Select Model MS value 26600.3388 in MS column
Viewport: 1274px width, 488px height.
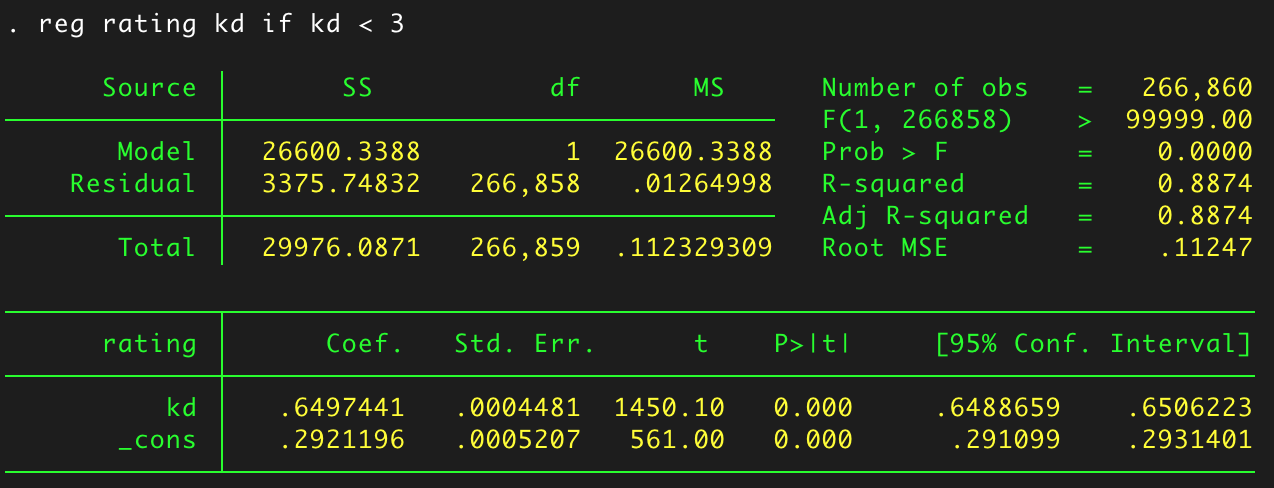693,152
